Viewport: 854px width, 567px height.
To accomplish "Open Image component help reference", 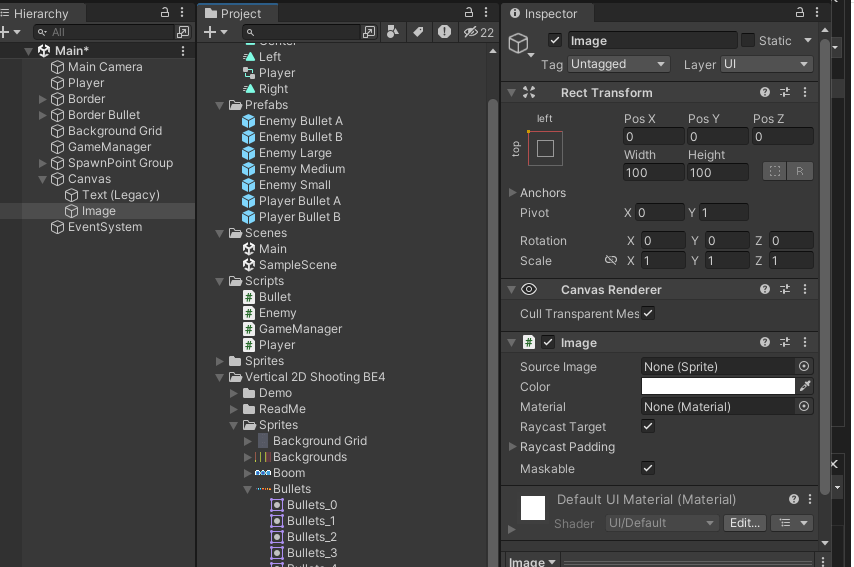I will click(x=765, y=342).
